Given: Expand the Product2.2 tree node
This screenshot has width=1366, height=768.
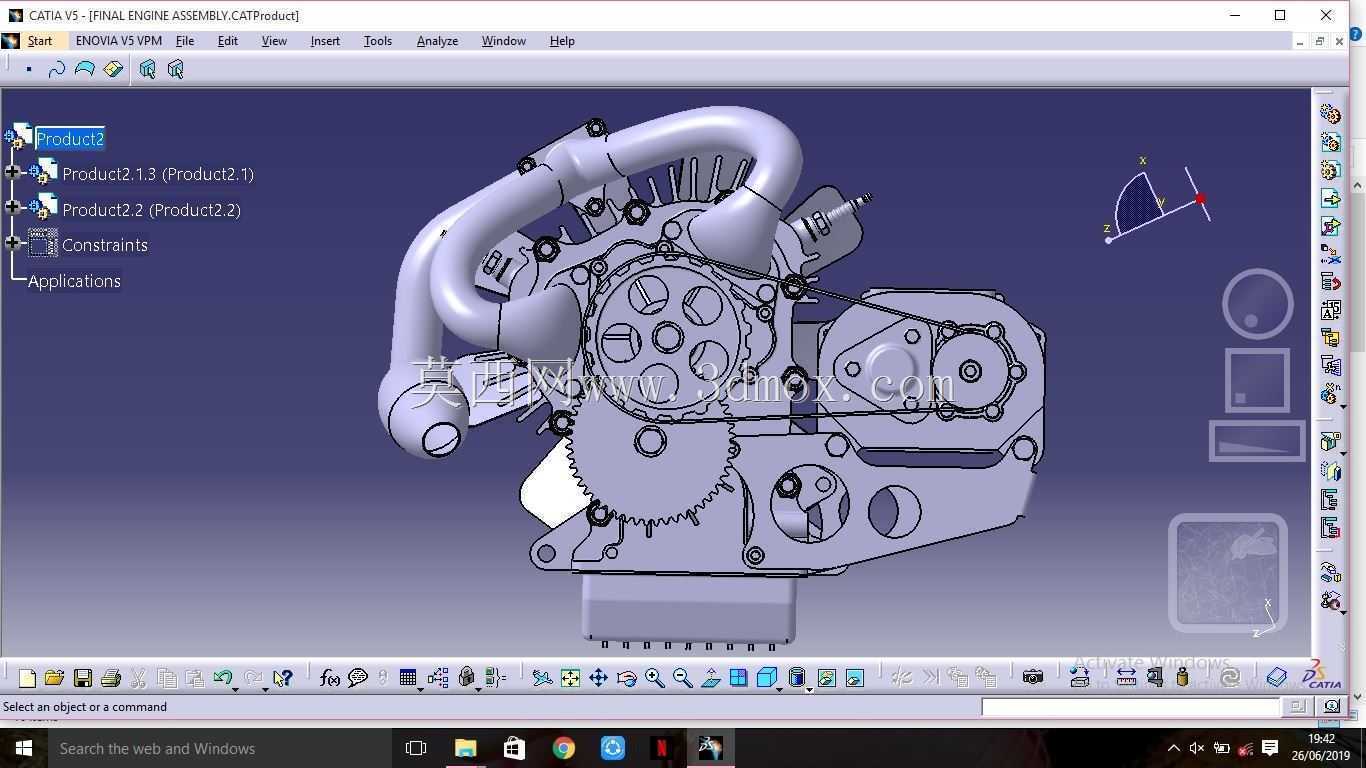Looking at the screenshot, I should point(12,208).
